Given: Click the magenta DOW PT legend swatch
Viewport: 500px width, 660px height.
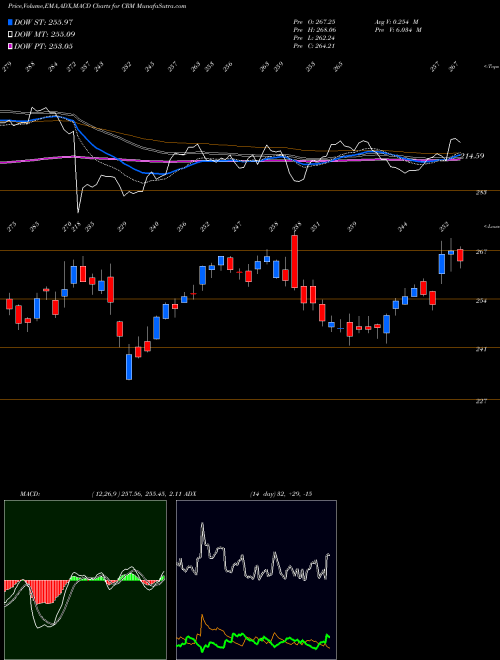Looking at the screenshot, I should click(x=10, y=46).
